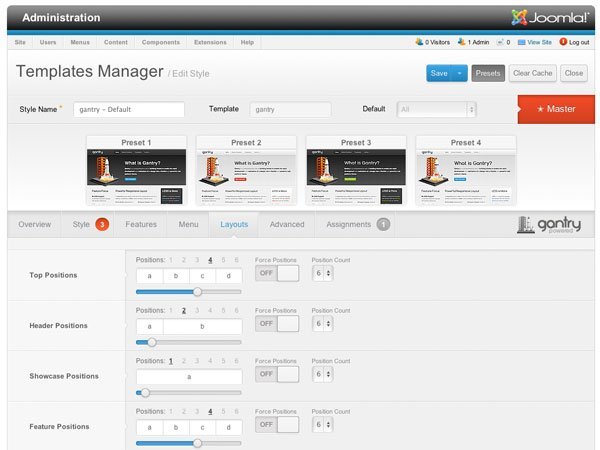
Task: Click the 1 Admin status icon
Action: point(461,42)
